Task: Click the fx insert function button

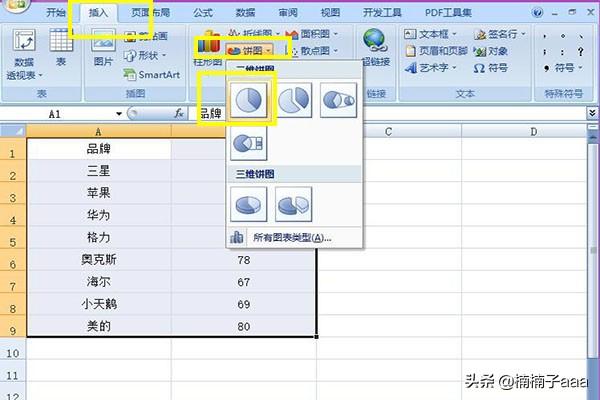Action: coord(179,113)
